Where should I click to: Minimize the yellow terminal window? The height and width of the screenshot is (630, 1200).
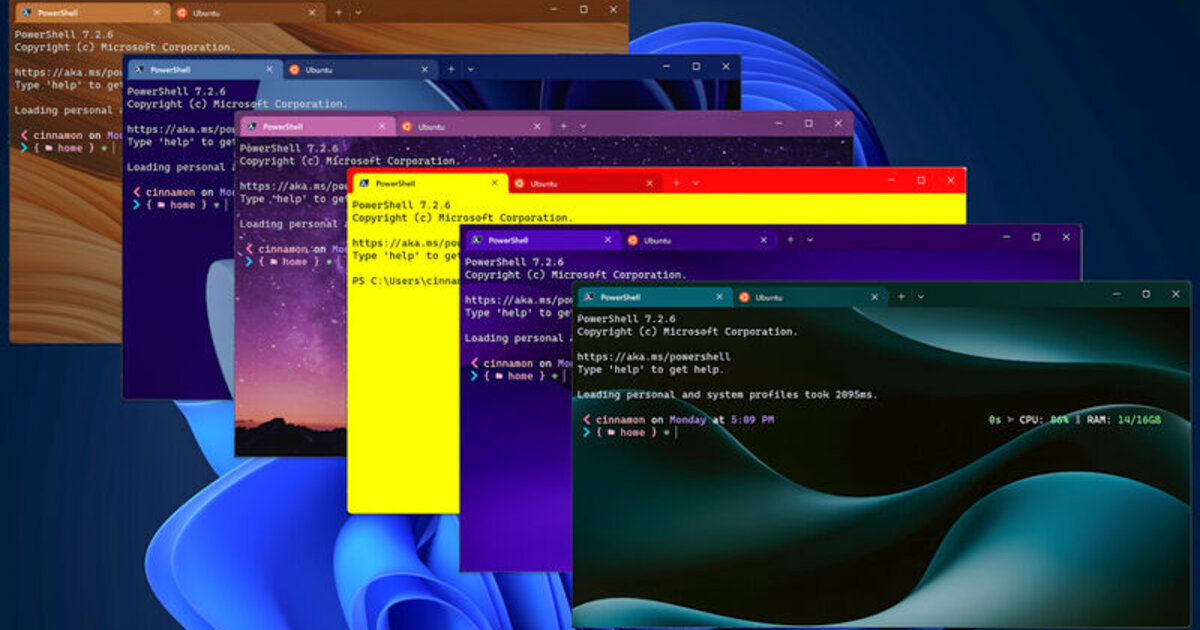(x=890, y=181)
